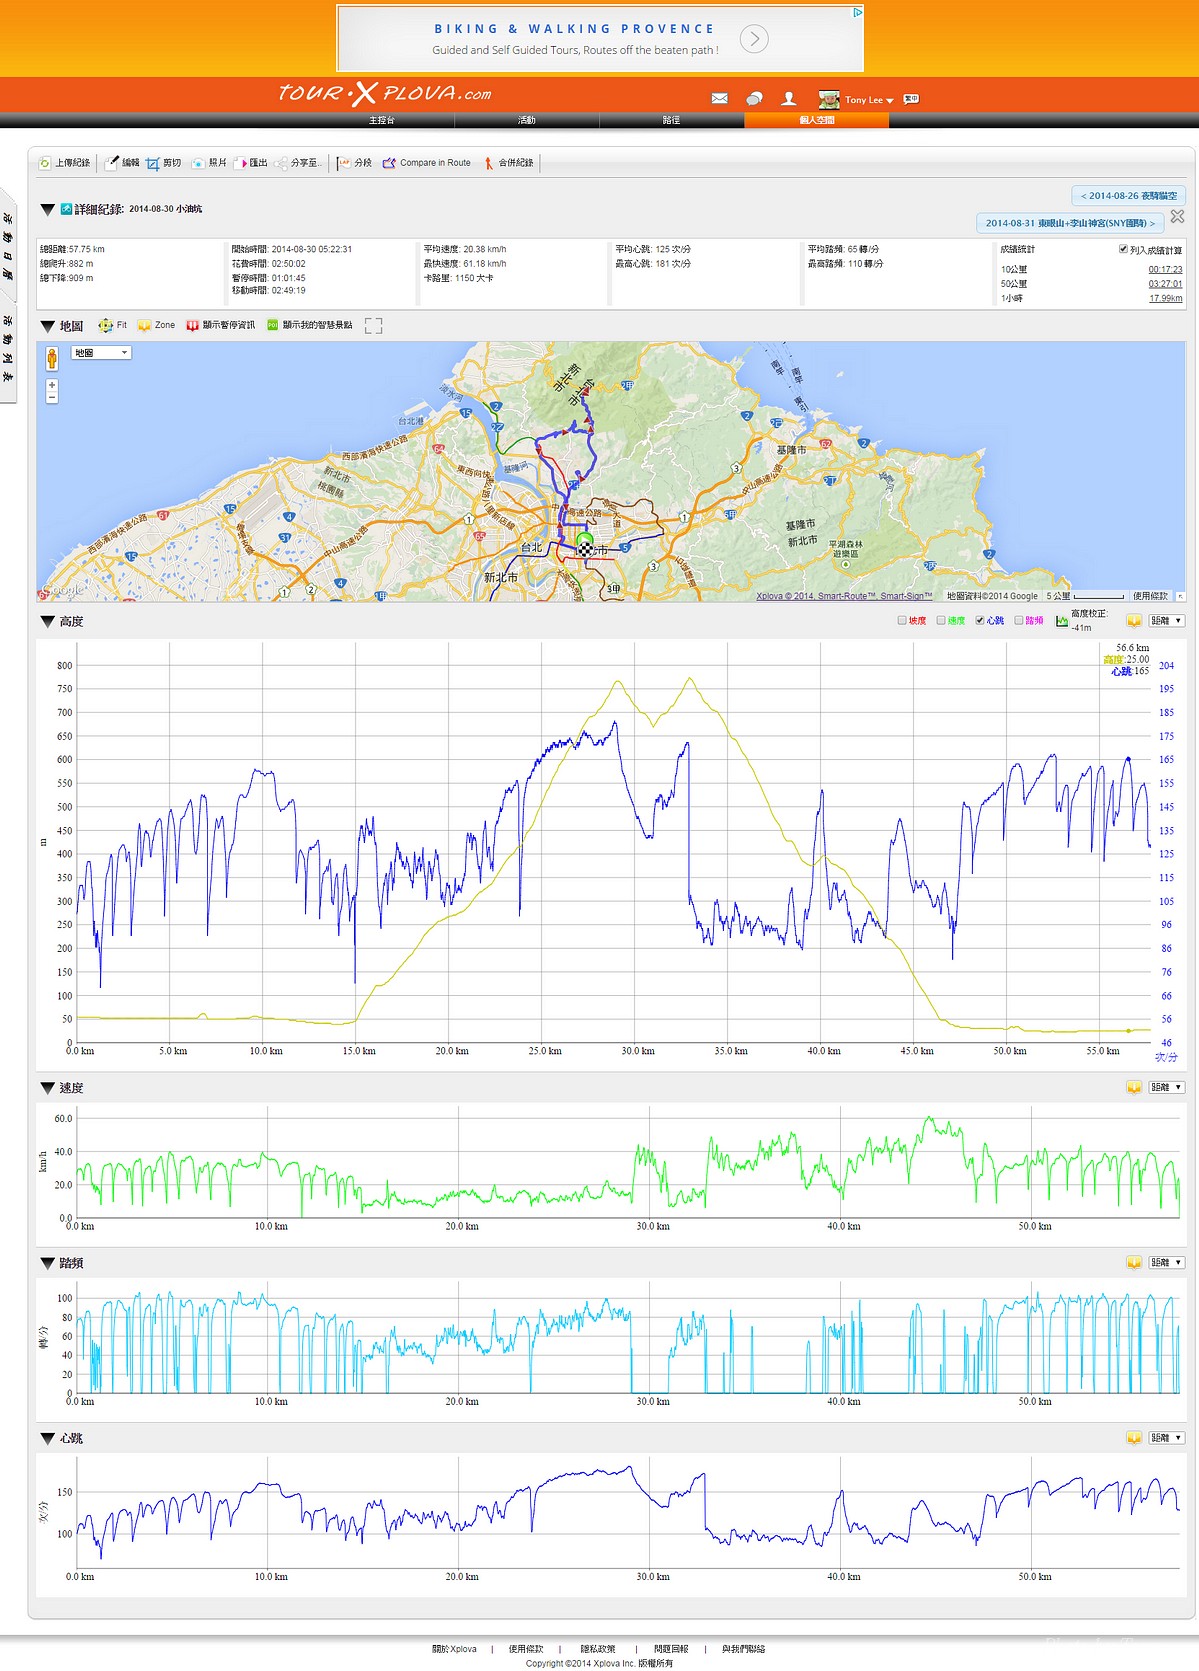Switch to the 活動 tab
Screen dimensions: 1199x1671
526,120
